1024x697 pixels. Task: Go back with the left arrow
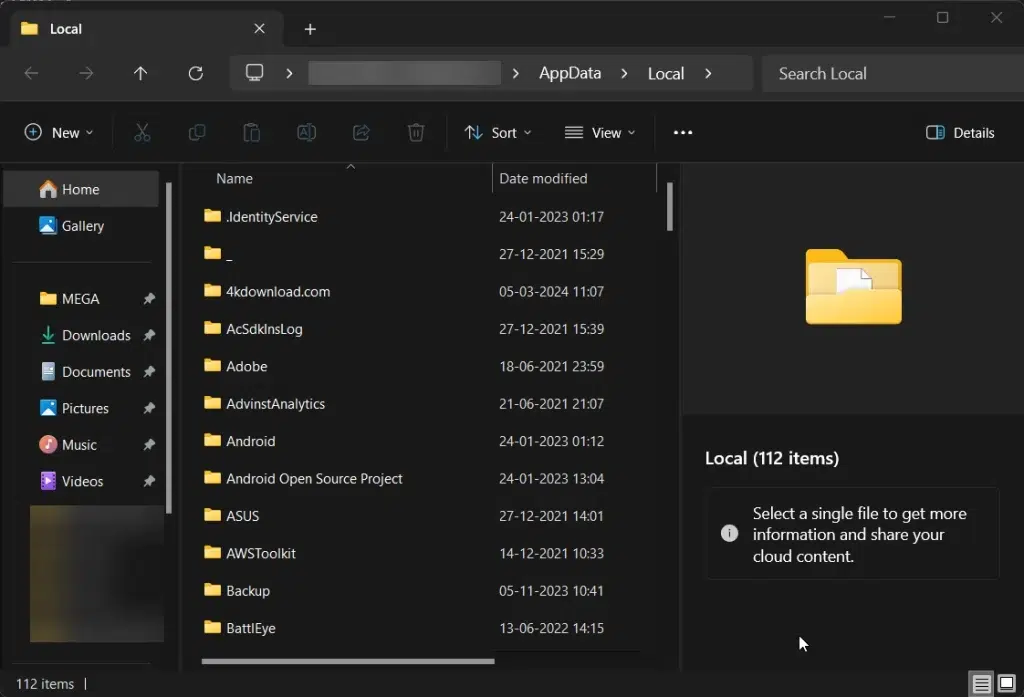[31, 73]
